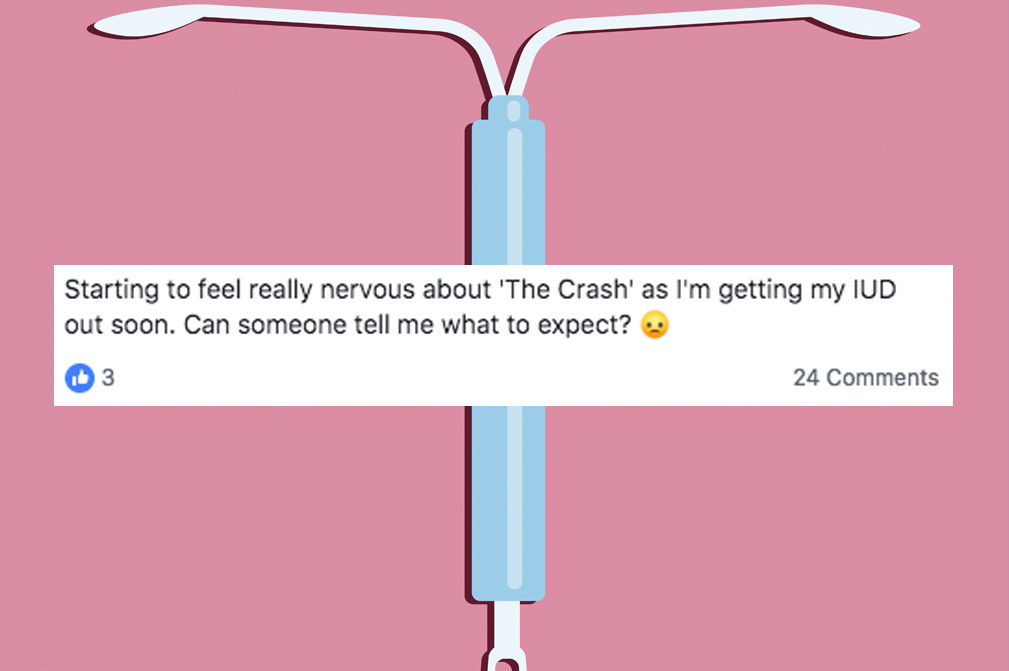Click the blue thumbs-up like icon

(80, 378)
